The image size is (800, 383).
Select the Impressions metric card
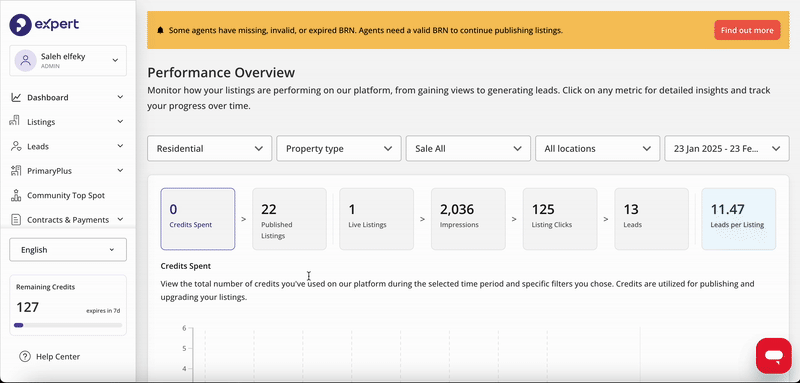coord(468,219)
